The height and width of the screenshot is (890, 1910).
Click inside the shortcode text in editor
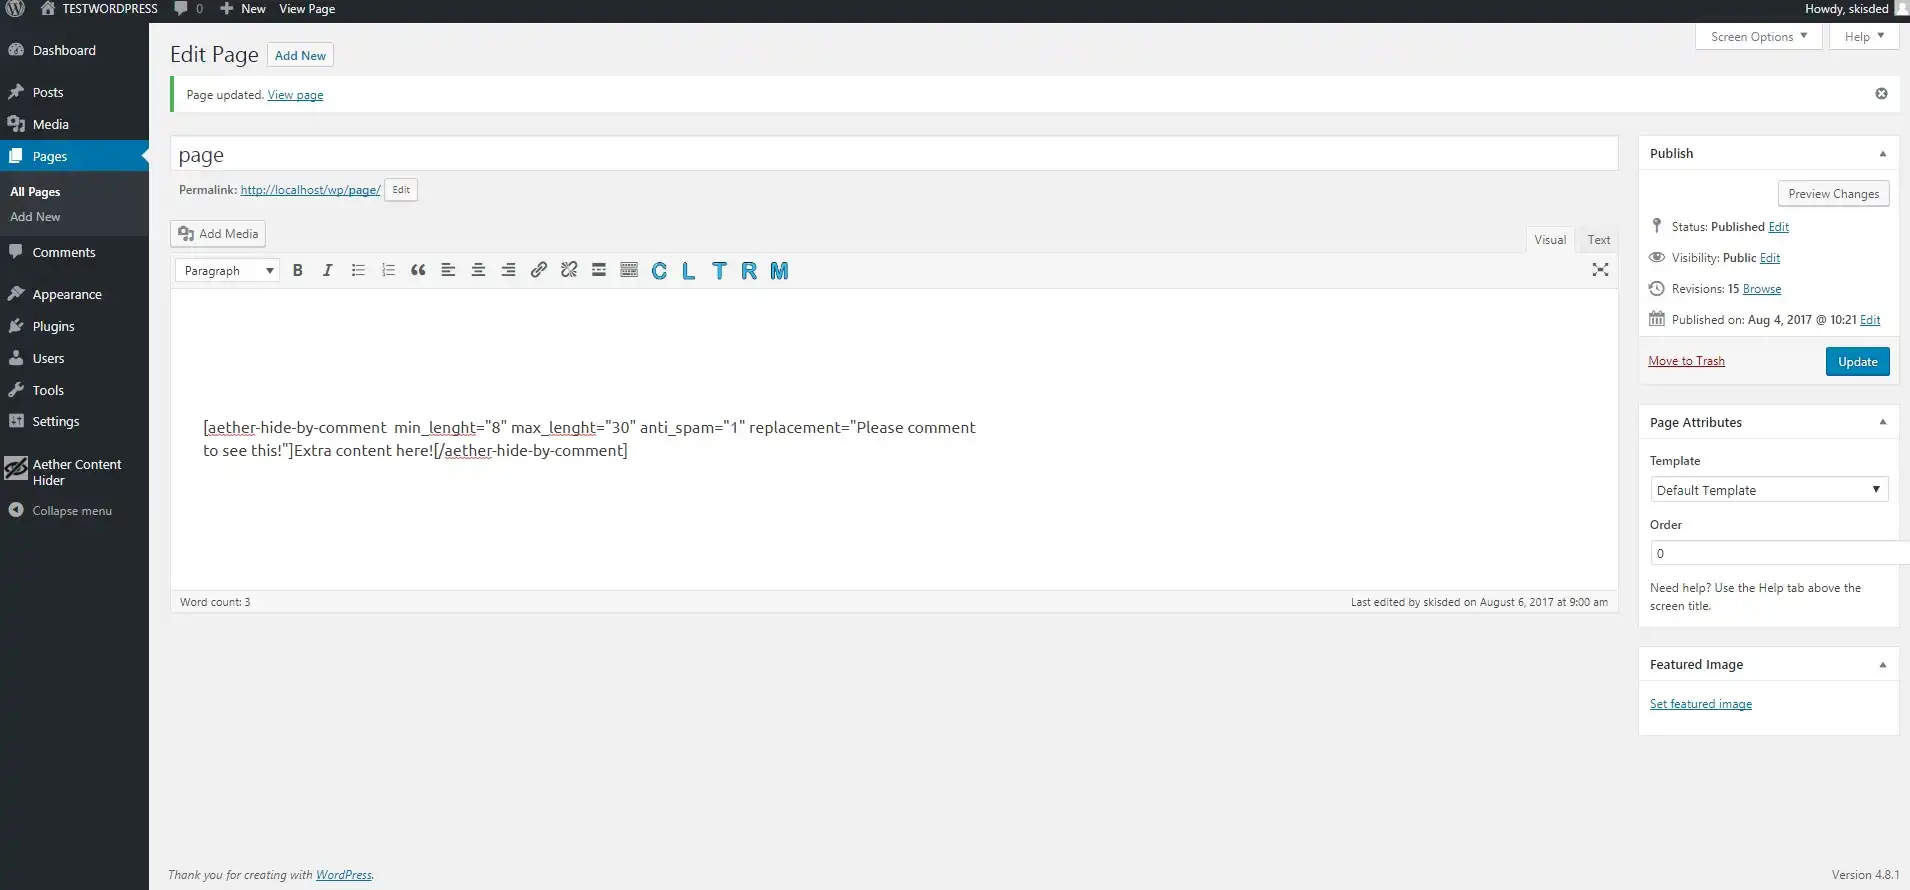point(589,439)
